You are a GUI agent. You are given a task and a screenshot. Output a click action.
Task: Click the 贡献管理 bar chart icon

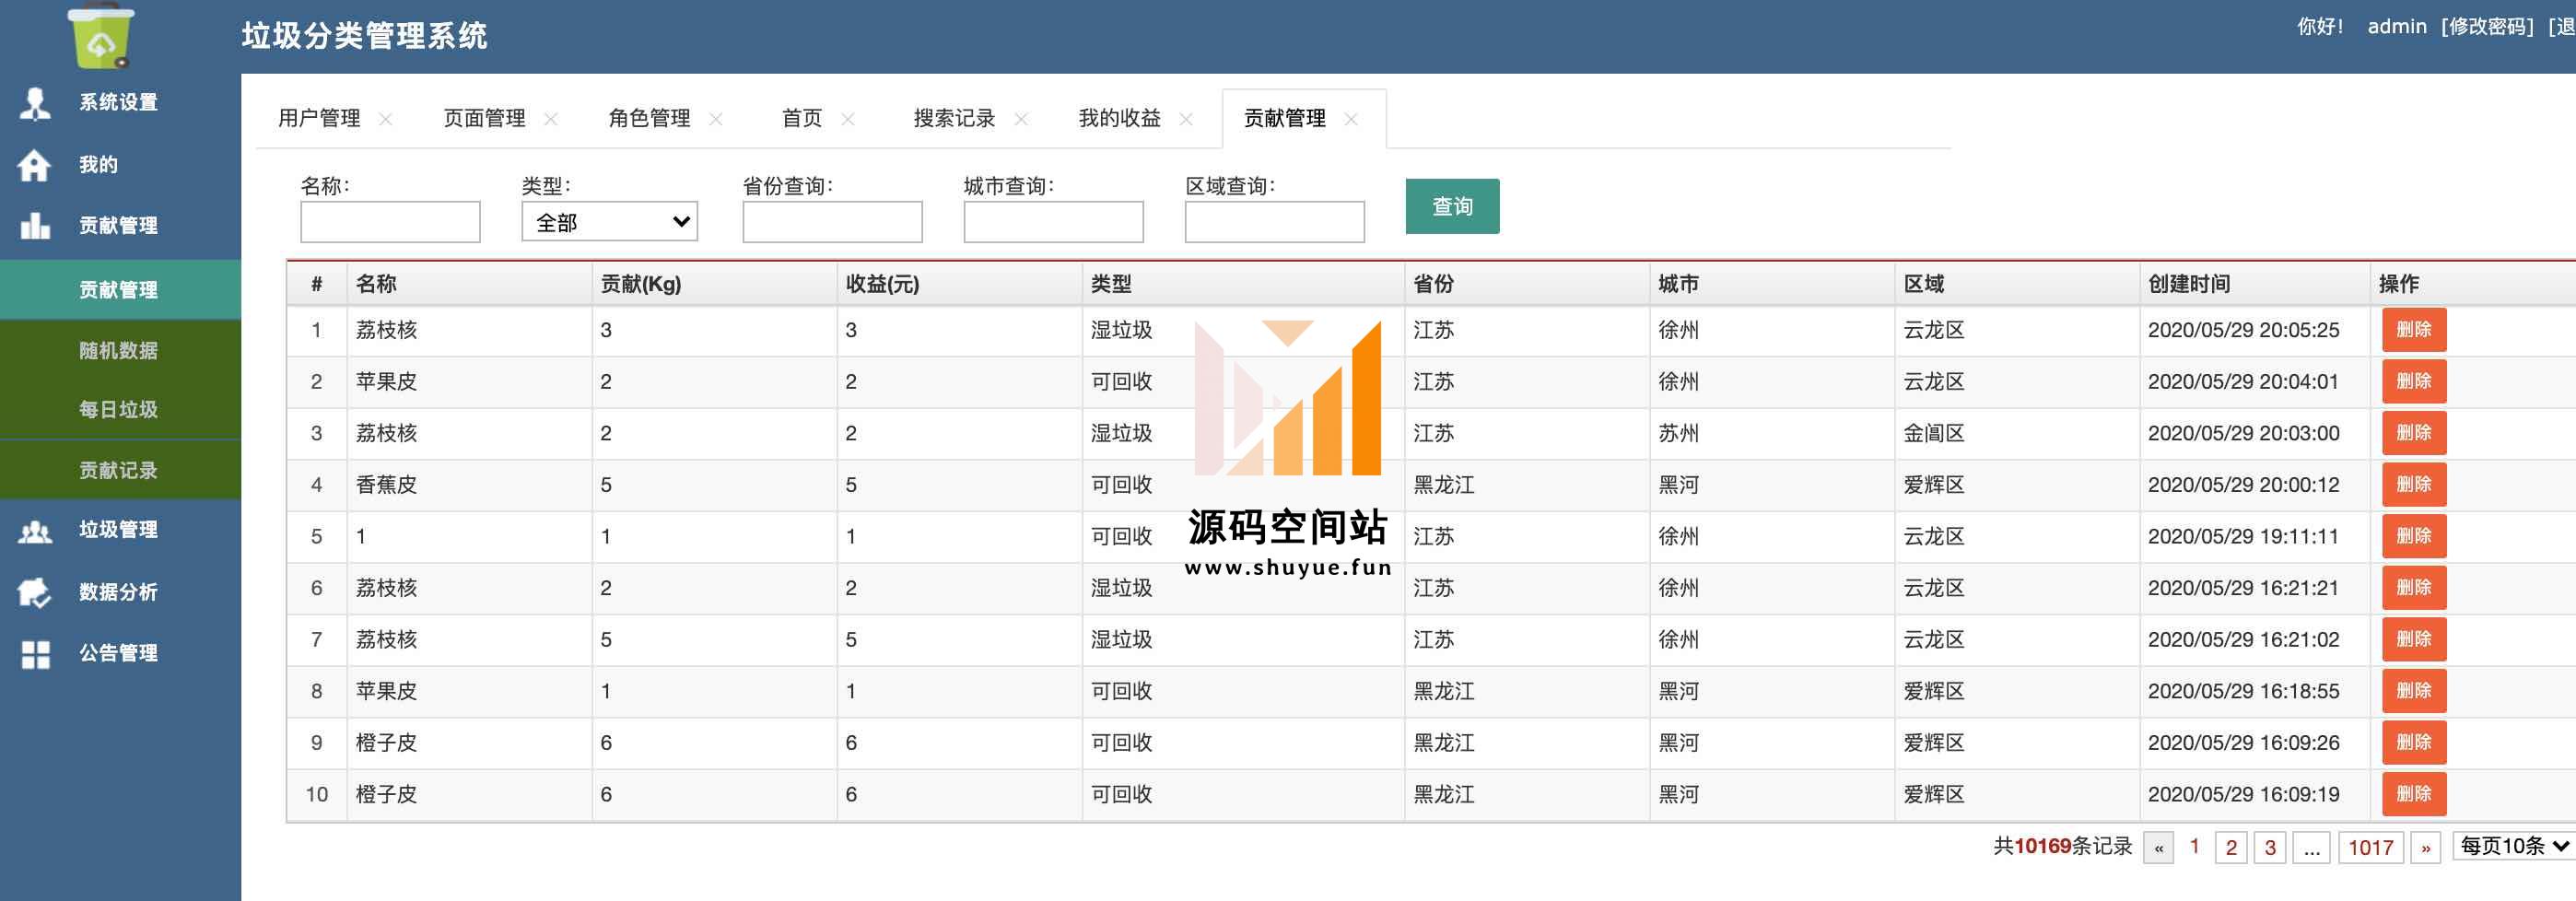pyautogui.click(x=35, y=226)
